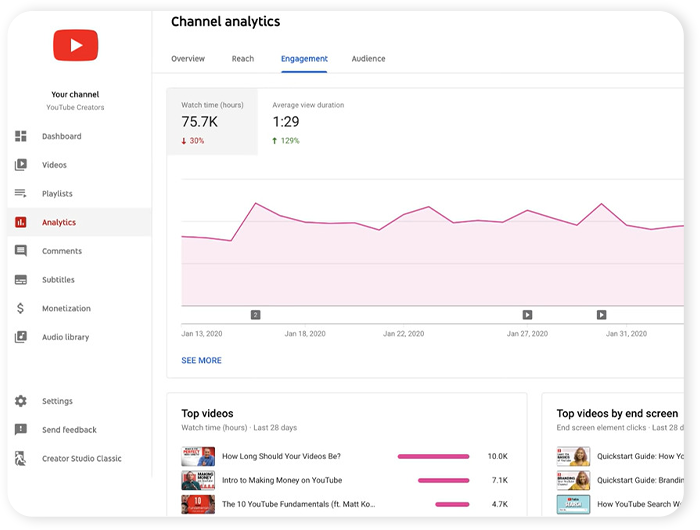The image size is (700, 530).
Task: Click the 4.7K watch time bar
Action: pyautogui.click(x=452, y=504)
